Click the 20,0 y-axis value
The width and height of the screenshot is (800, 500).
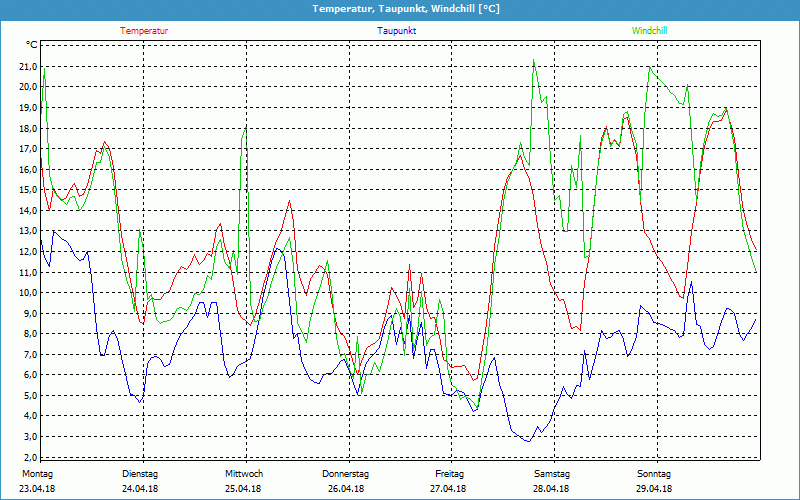click(x=29, y=87)
